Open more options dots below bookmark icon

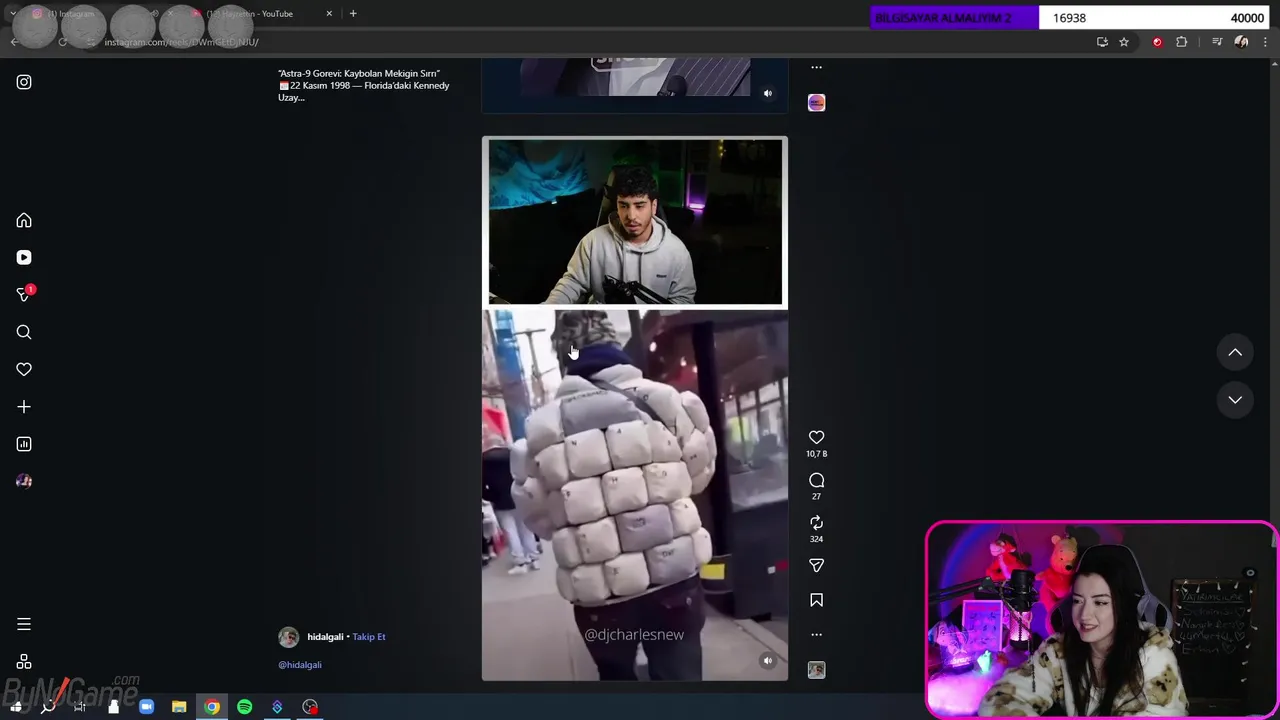(x=816, y=635)
